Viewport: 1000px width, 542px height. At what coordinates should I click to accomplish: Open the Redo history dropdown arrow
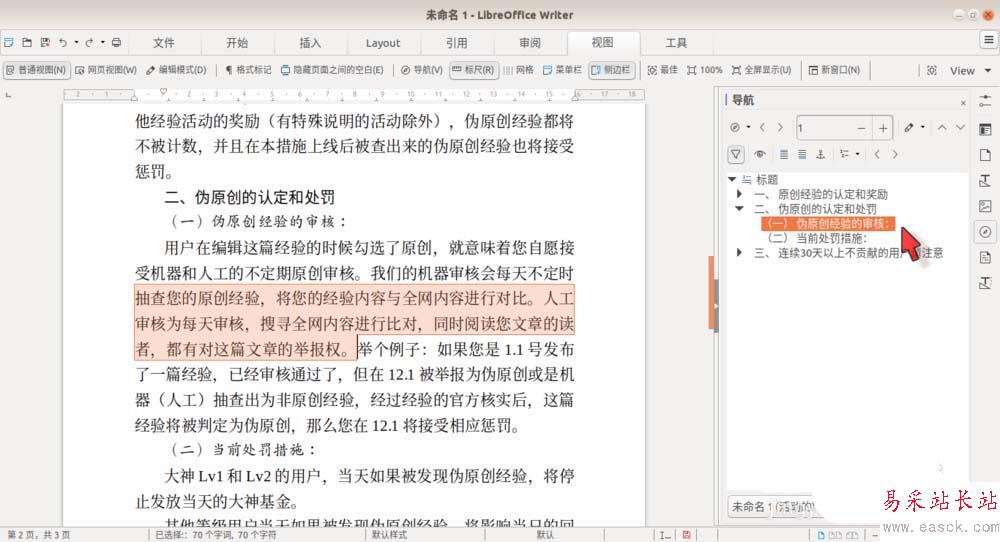point(103,43)
